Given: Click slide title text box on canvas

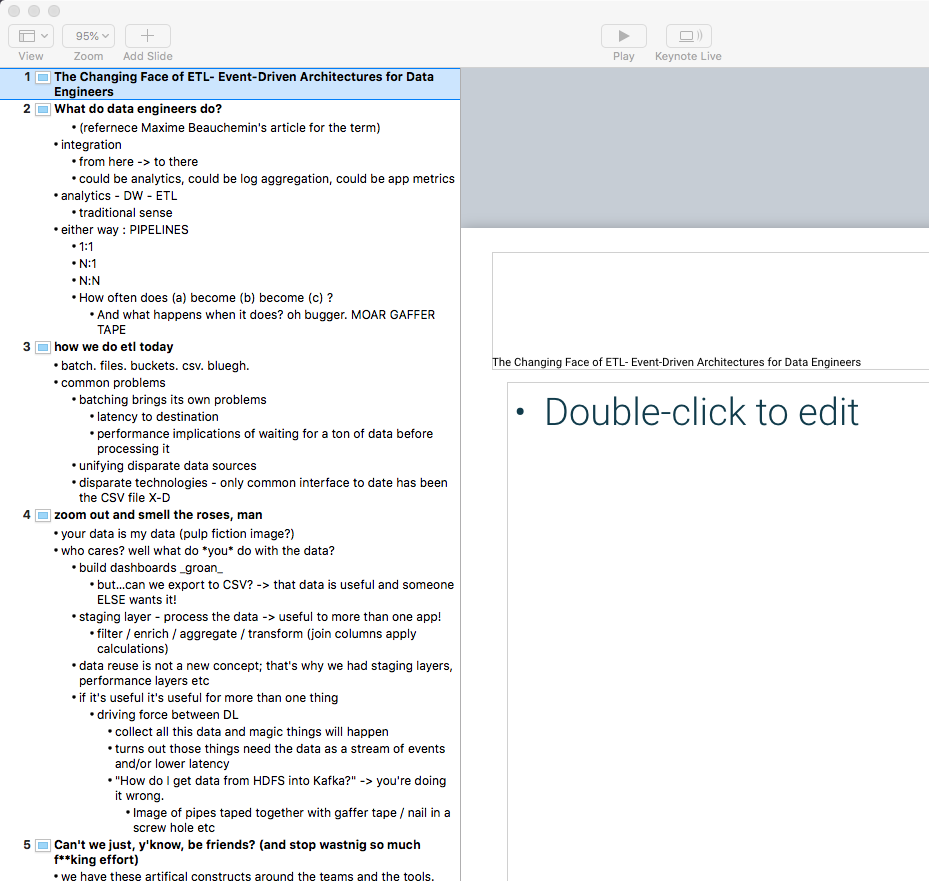Looking at the screenshot, I should (x=676, y=362).
